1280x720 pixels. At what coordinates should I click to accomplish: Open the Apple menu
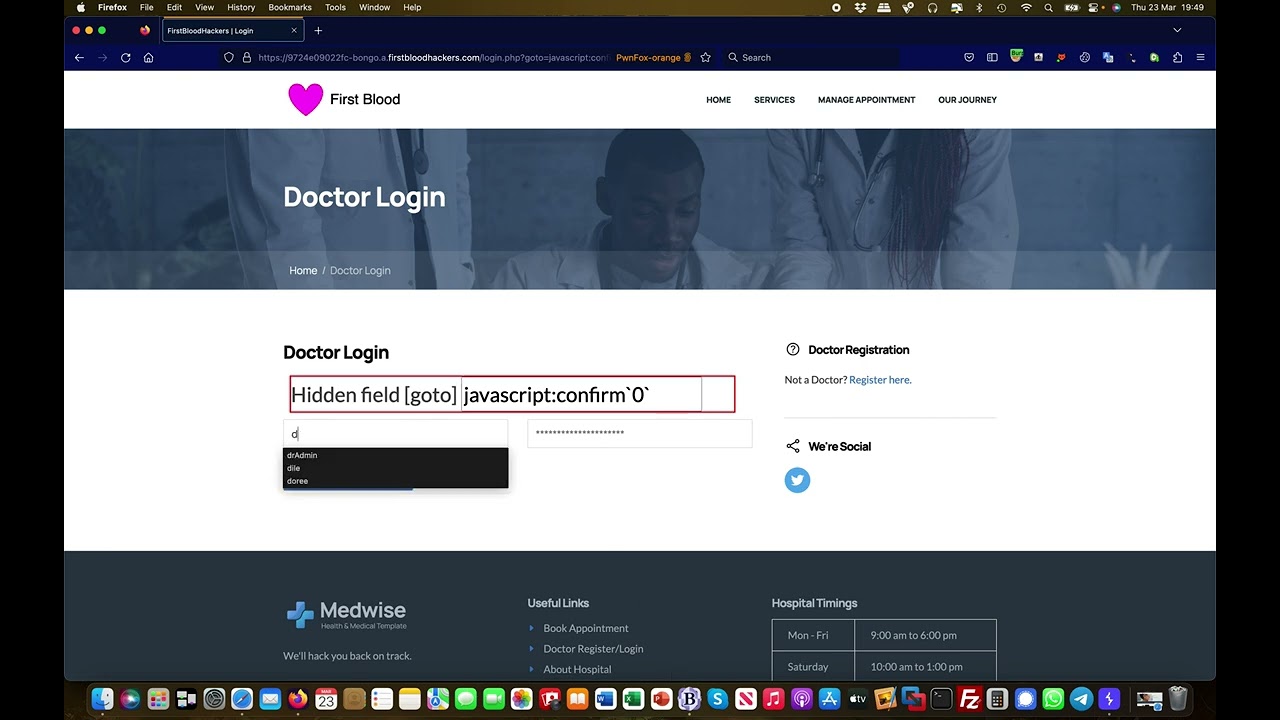[81, 7]
